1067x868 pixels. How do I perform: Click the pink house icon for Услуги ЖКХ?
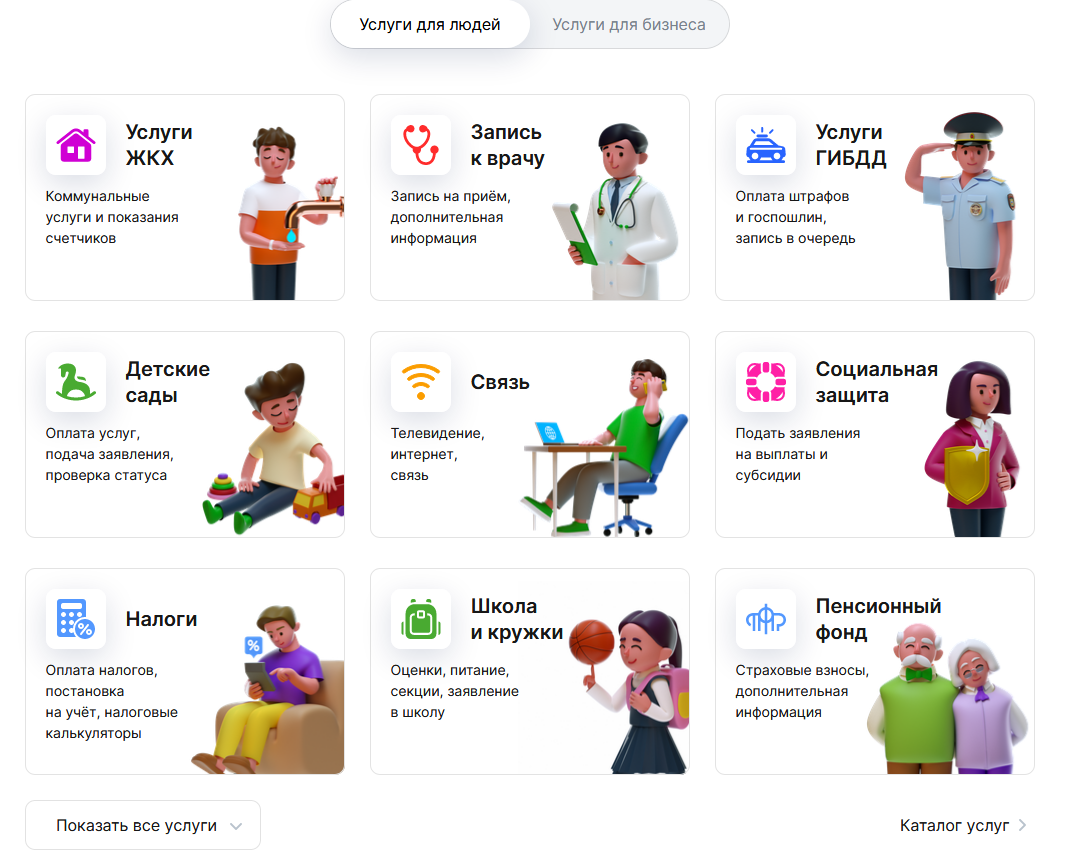(x=76, y=145)
